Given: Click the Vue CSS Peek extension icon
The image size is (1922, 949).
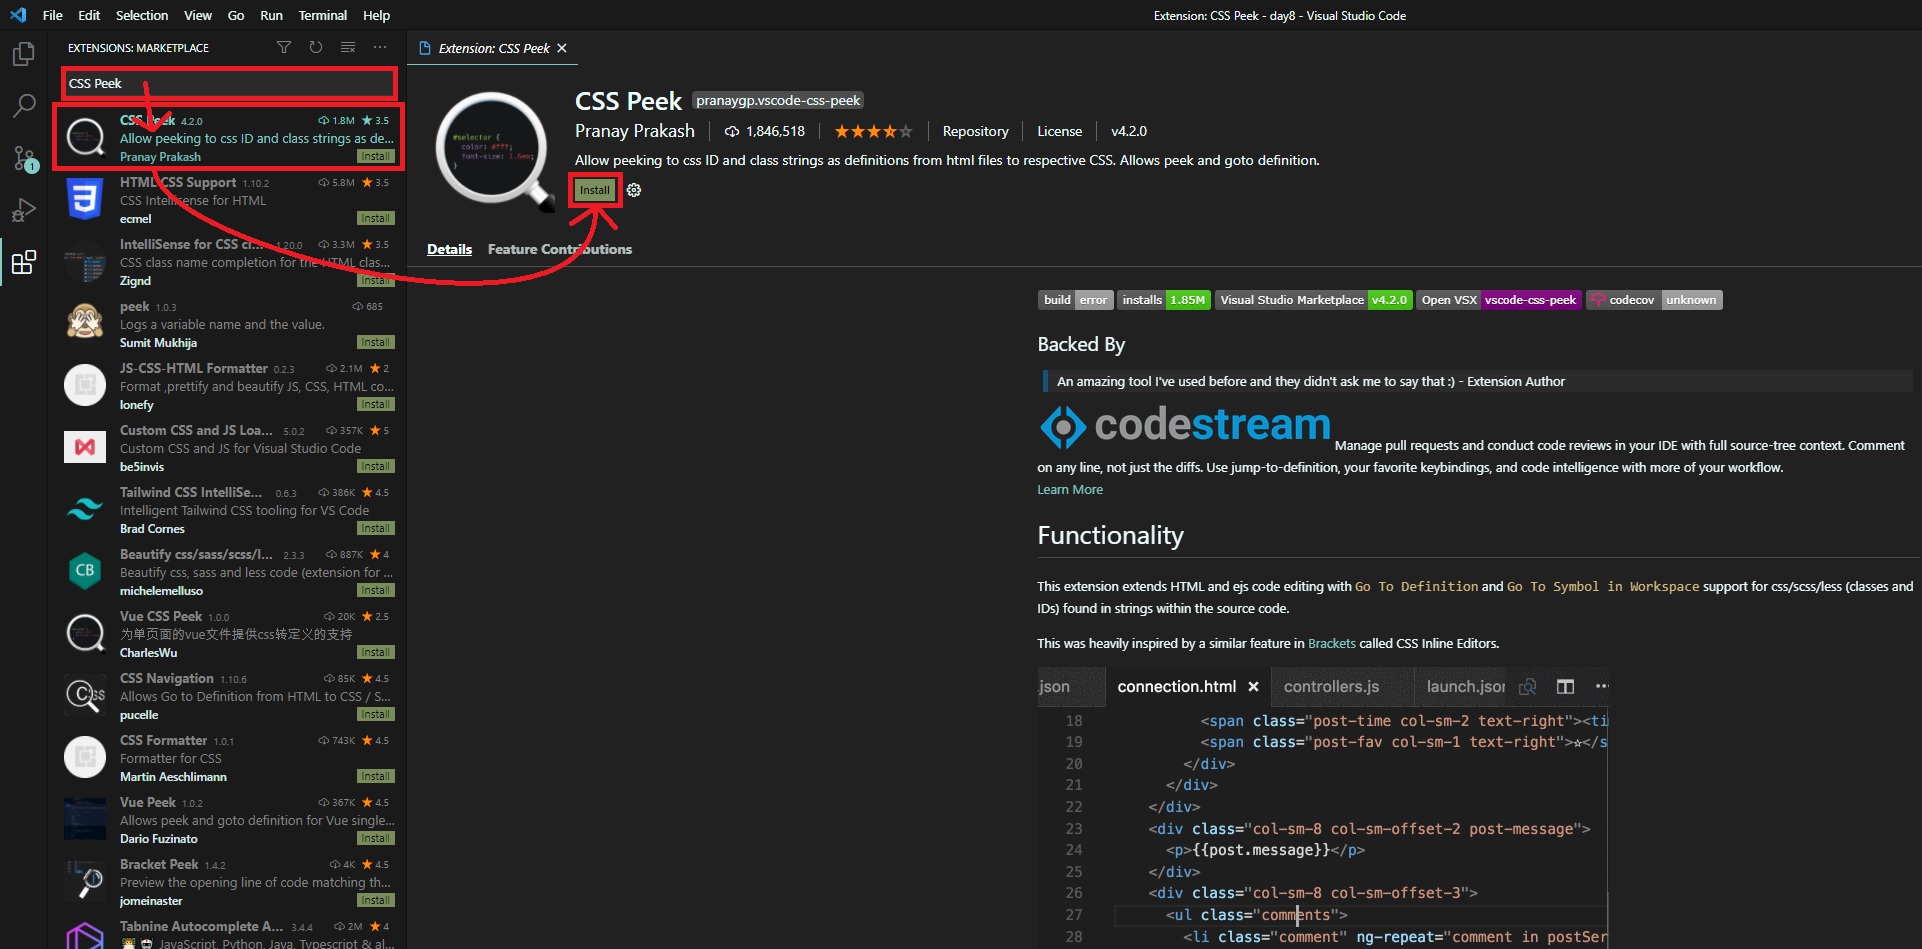Looking at the screenshot, I should 85,633.
